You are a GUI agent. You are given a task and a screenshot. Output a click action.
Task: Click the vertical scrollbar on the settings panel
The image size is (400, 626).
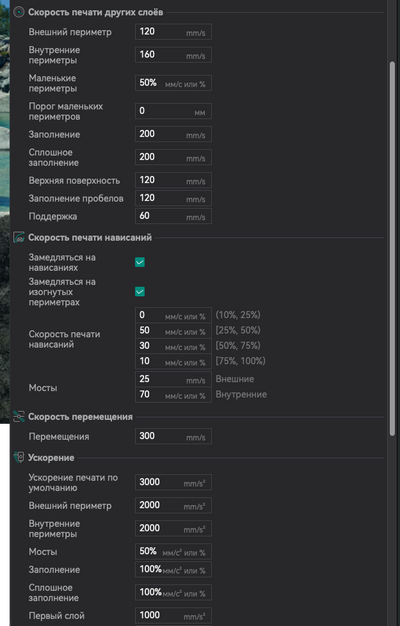392,248
